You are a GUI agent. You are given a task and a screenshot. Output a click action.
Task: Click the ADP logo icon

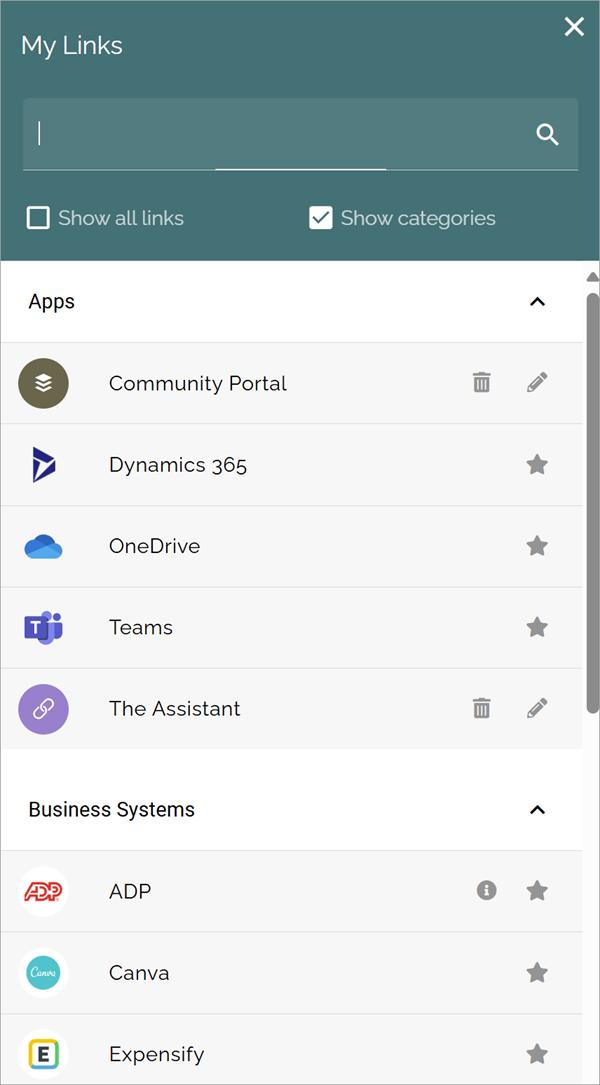(x=44, y=892)
